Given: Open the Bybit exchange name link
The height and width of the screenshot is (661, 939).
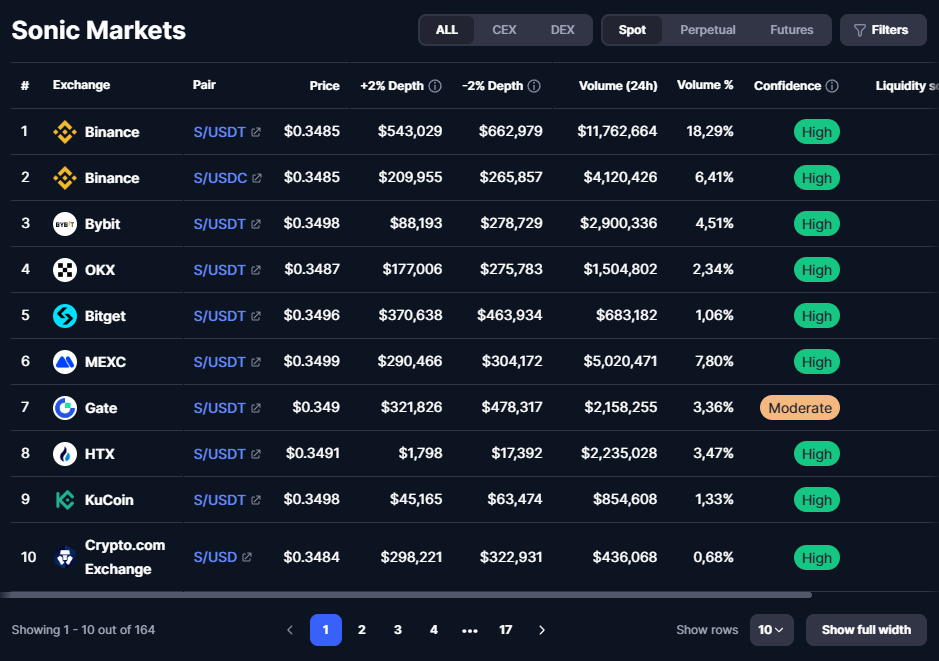Looking at the screenshot, I should (x=102, y=224).
